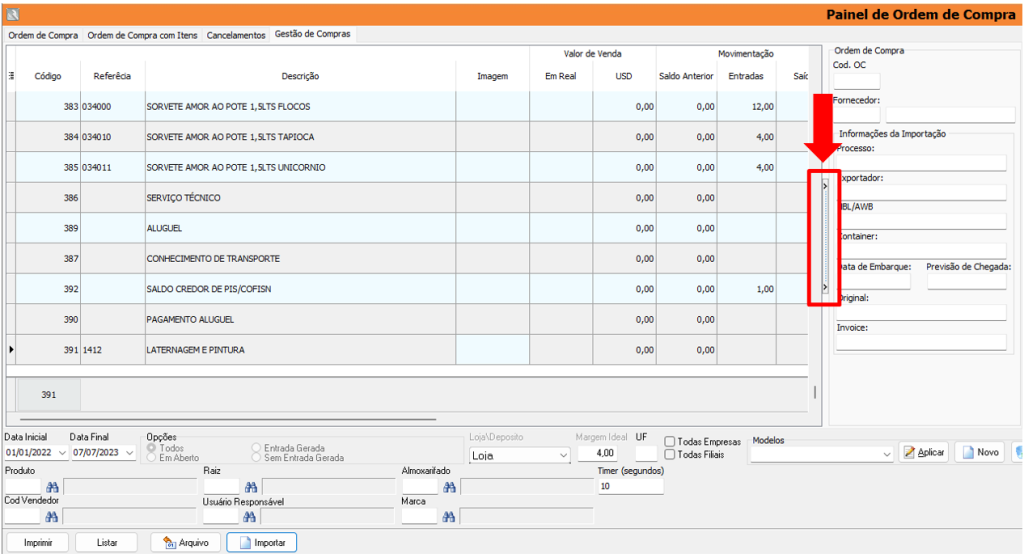This screenshot has width=1024, height=558.
Task: Check the Todas Empresas checkbox
Action: point(669,442)
